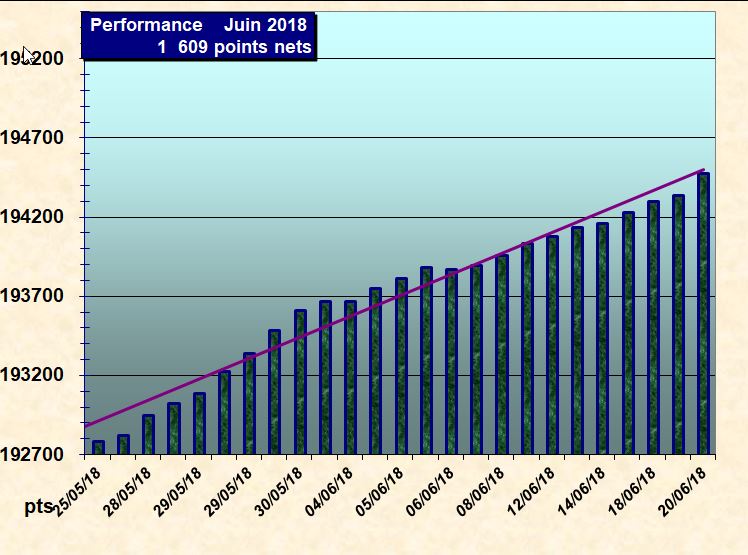Click the Performance Juin 2018 title box
748x555 pixels.
199,36
